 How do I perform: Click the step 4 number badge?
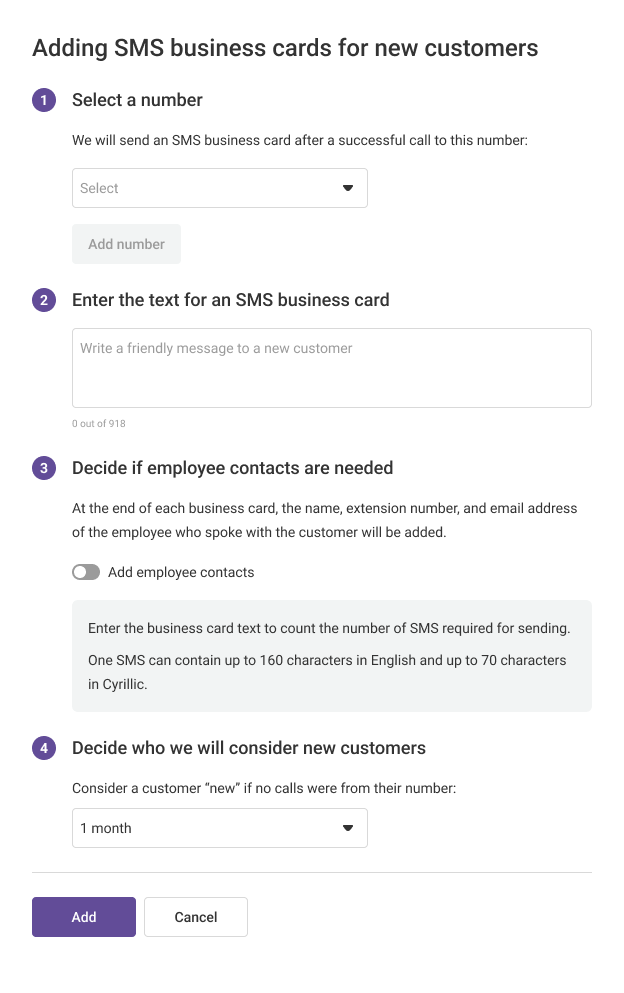44,748
